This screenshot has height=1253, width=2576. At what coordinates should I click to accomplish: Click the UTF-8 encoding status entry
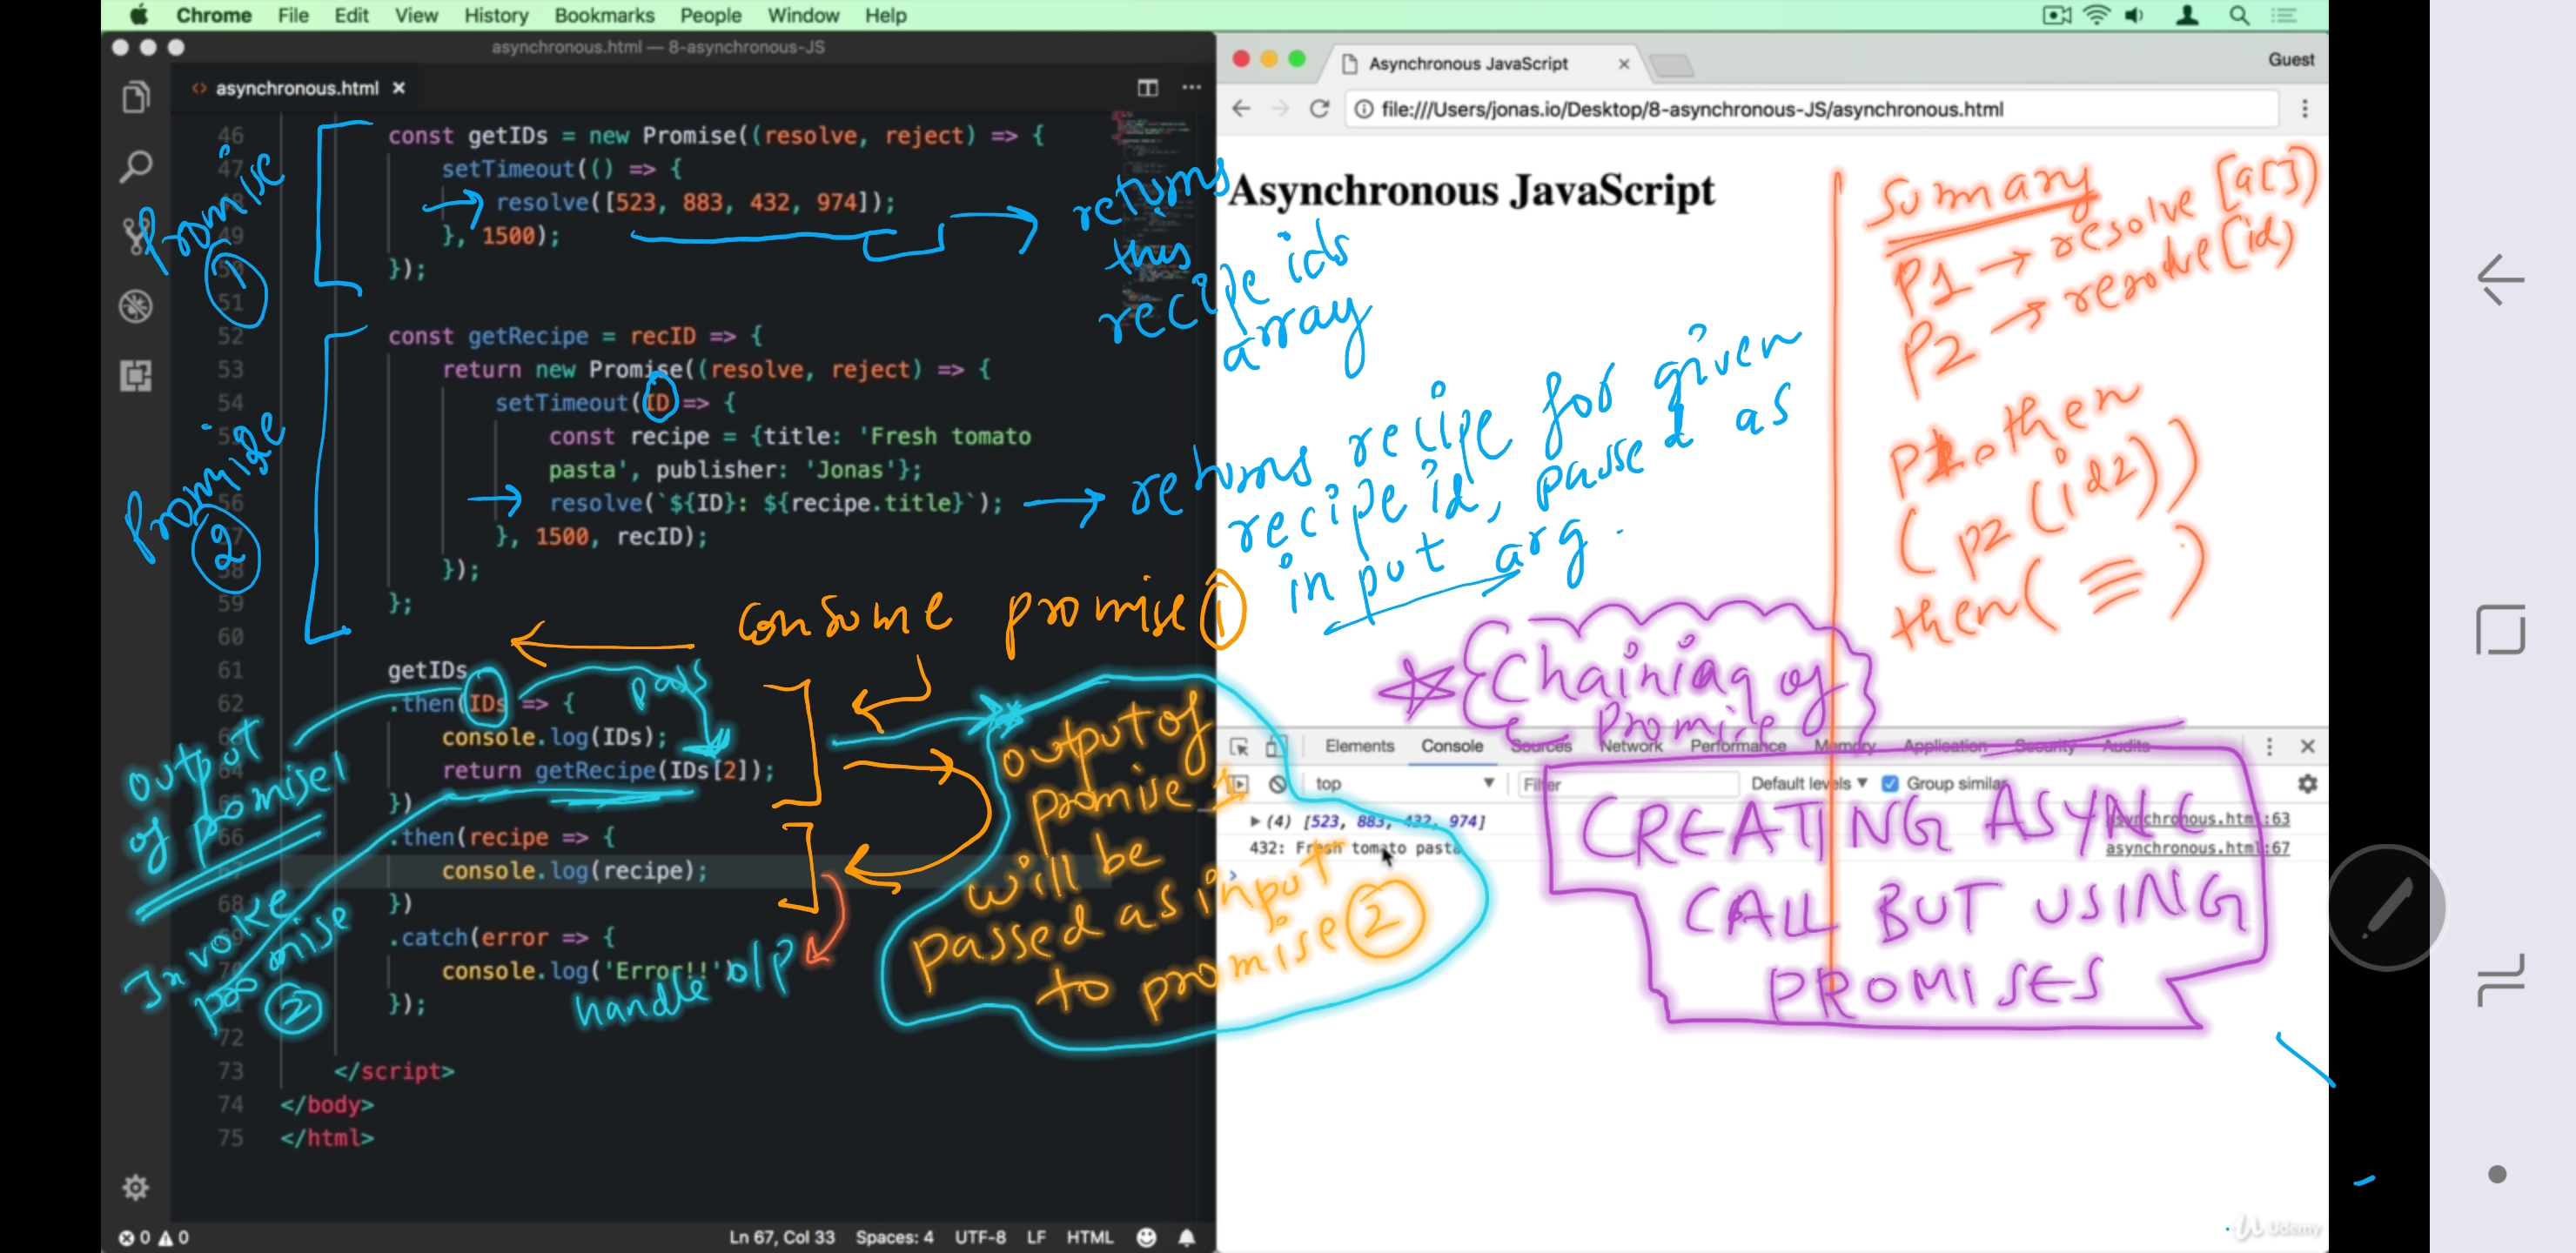[x=980, y=1237]
